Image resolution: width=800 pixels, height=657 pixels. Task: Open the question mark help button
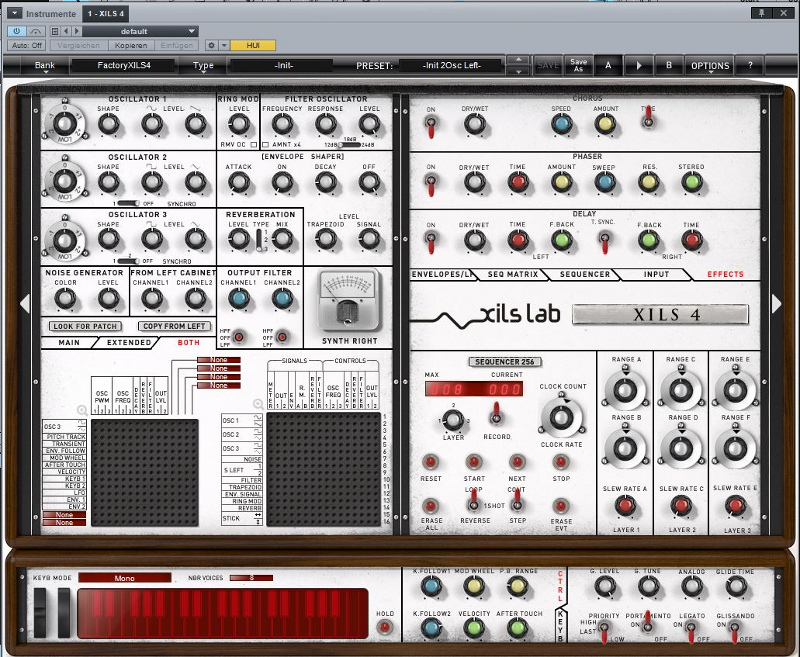[x=750, y=66]
